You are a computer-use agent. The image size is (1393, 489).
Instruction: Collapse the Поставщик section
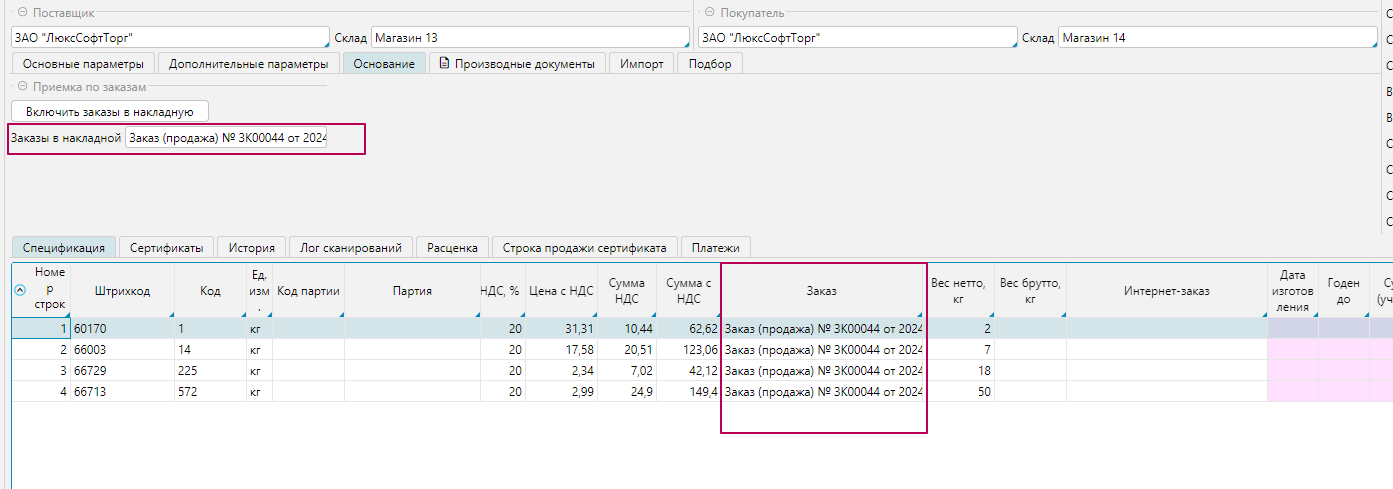click(22, 13)
